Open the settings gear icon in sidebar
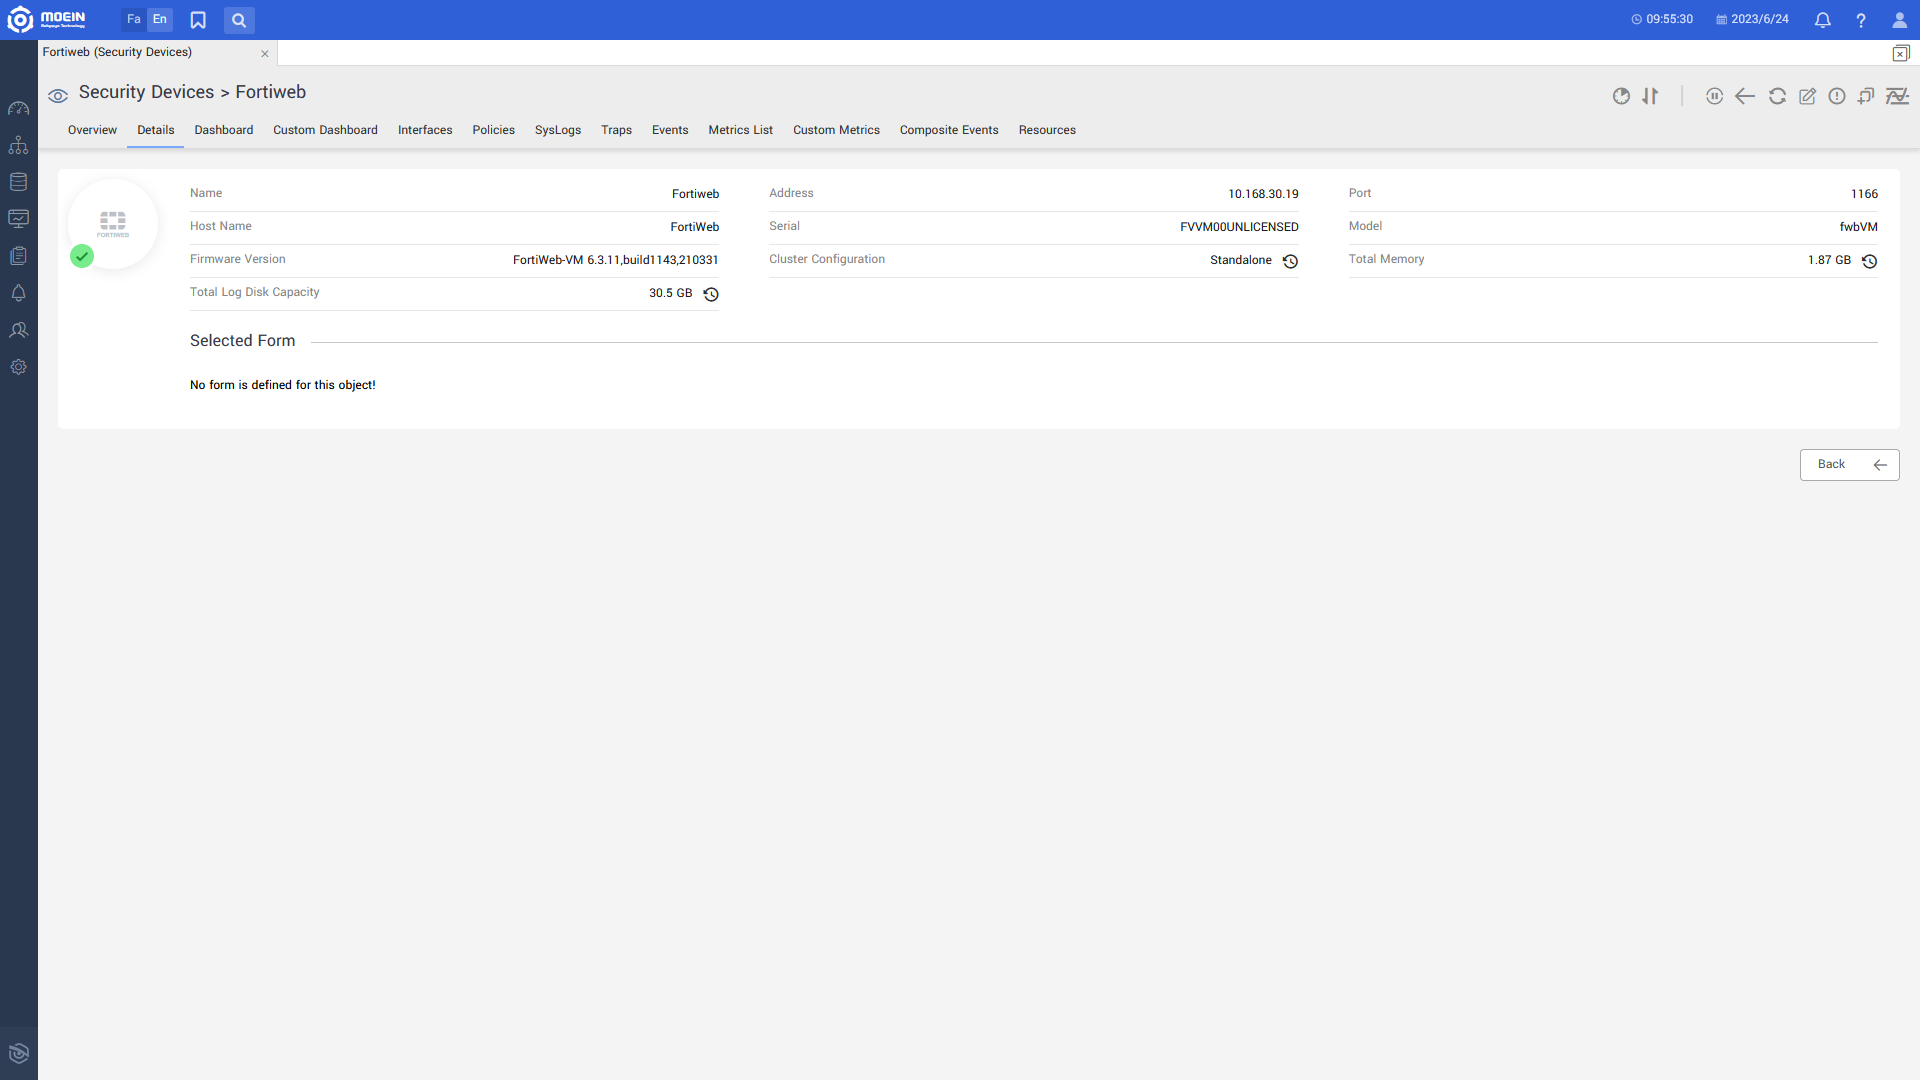The height and width of the screenshot is (1080, 1920). click(x=18, y=367)
